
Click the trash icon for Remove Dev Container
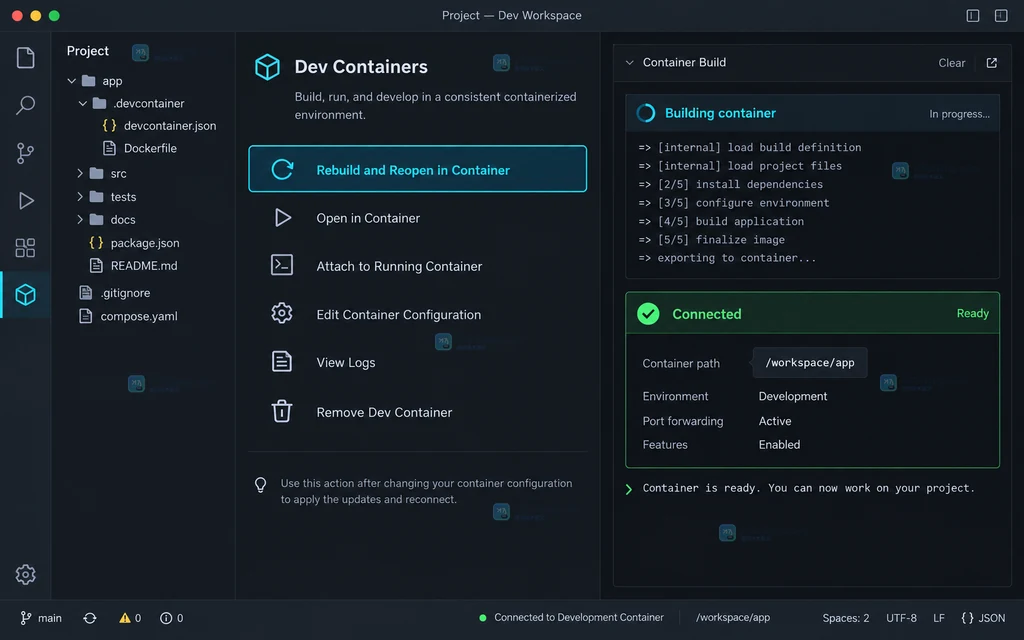click(281, 411)
